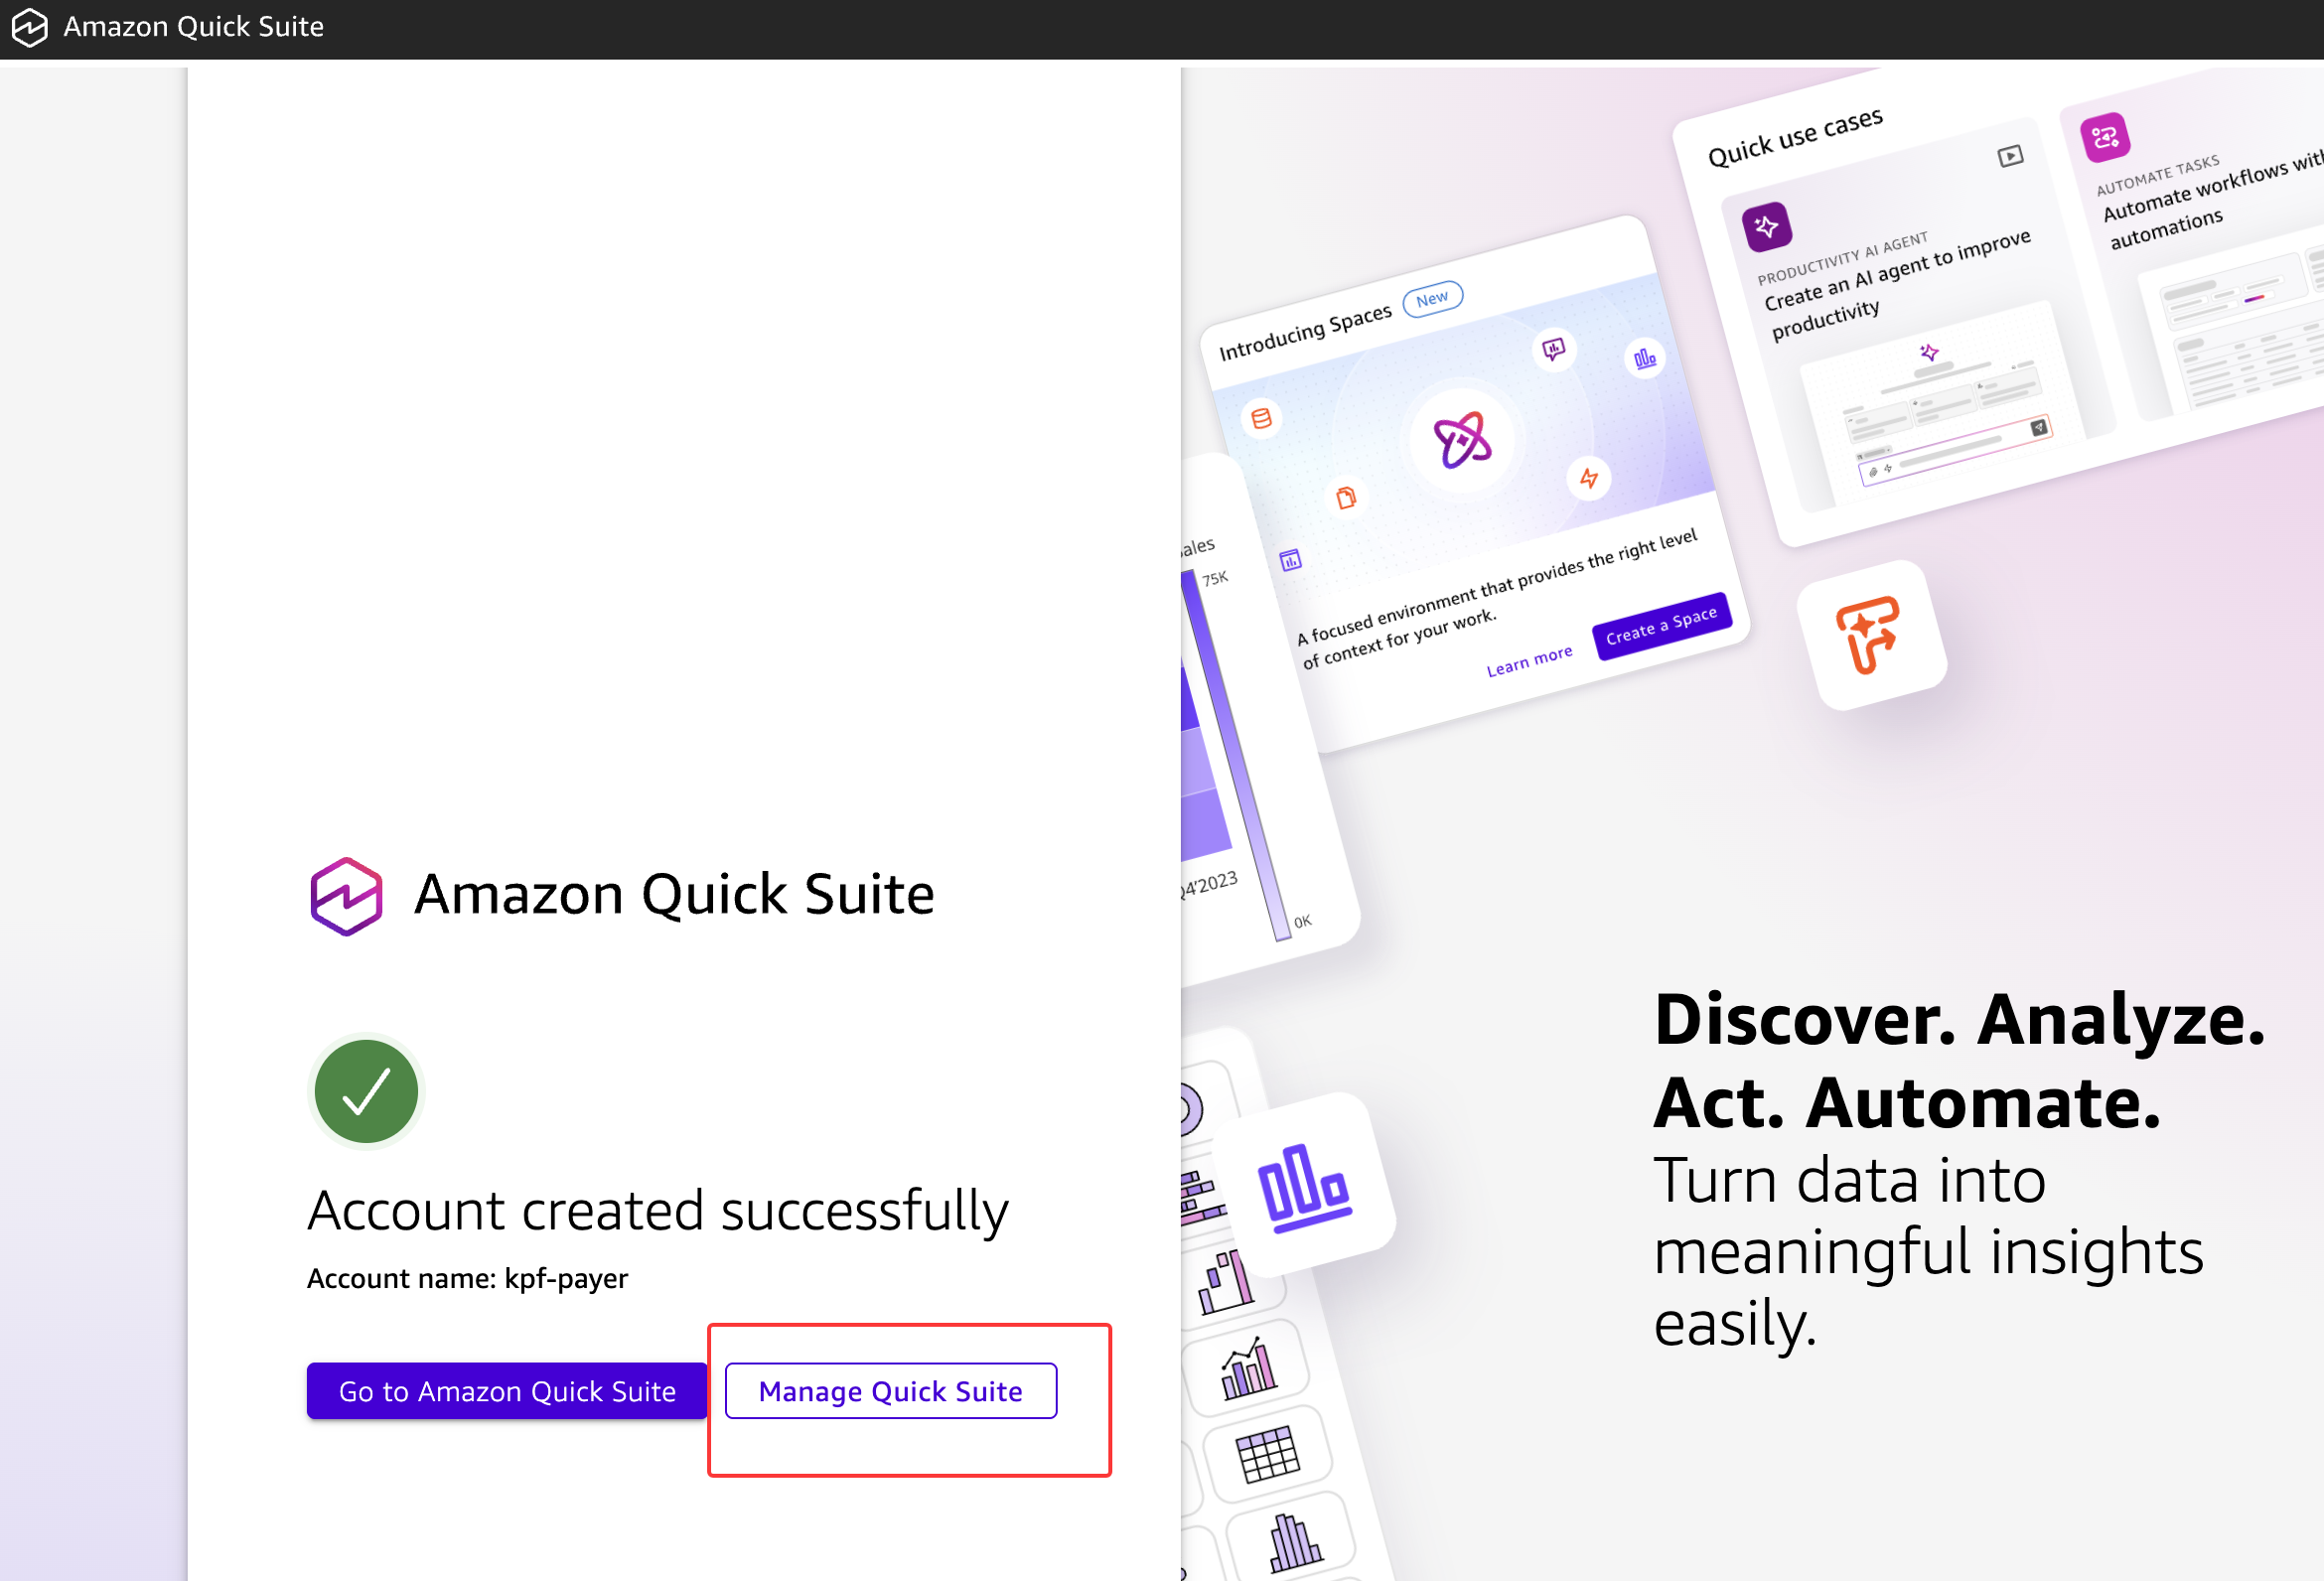2324x1581 pixels.
Task: Click the Spaces atom icon in center
Action: tap(1462, 440)
